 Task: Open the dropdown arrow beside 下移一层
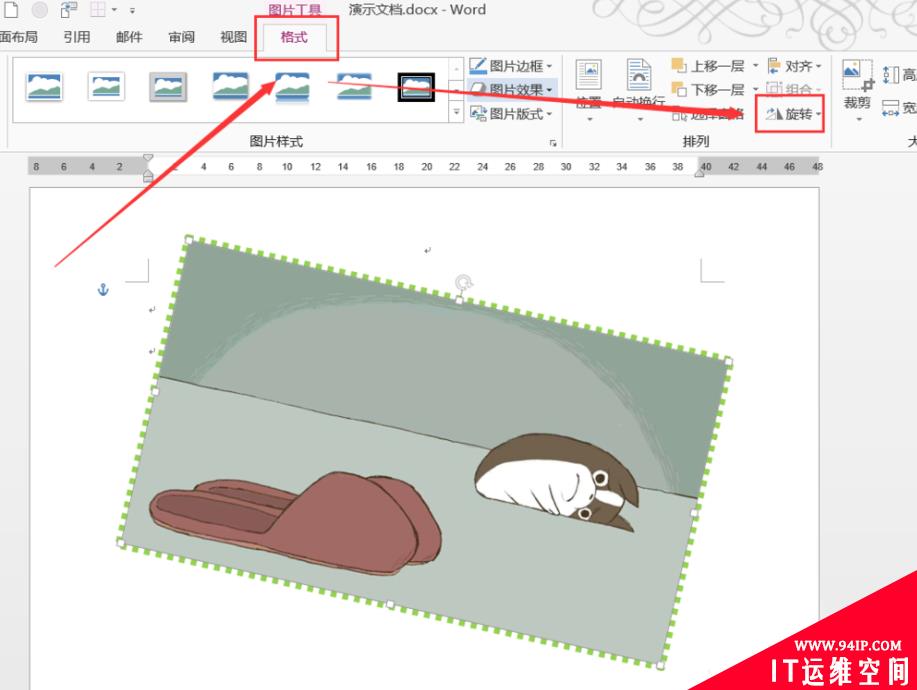(756, 89)
